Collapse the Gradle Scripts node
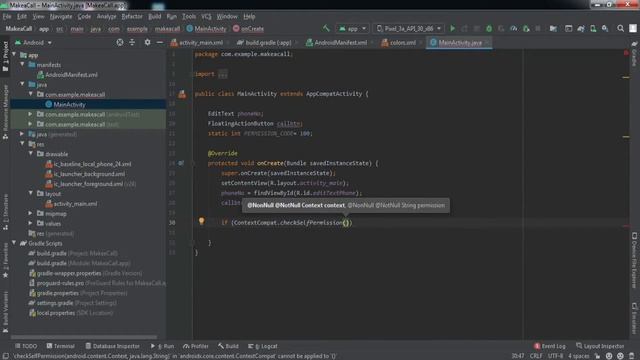The image size is (640, 360). [x=14, y=243]
